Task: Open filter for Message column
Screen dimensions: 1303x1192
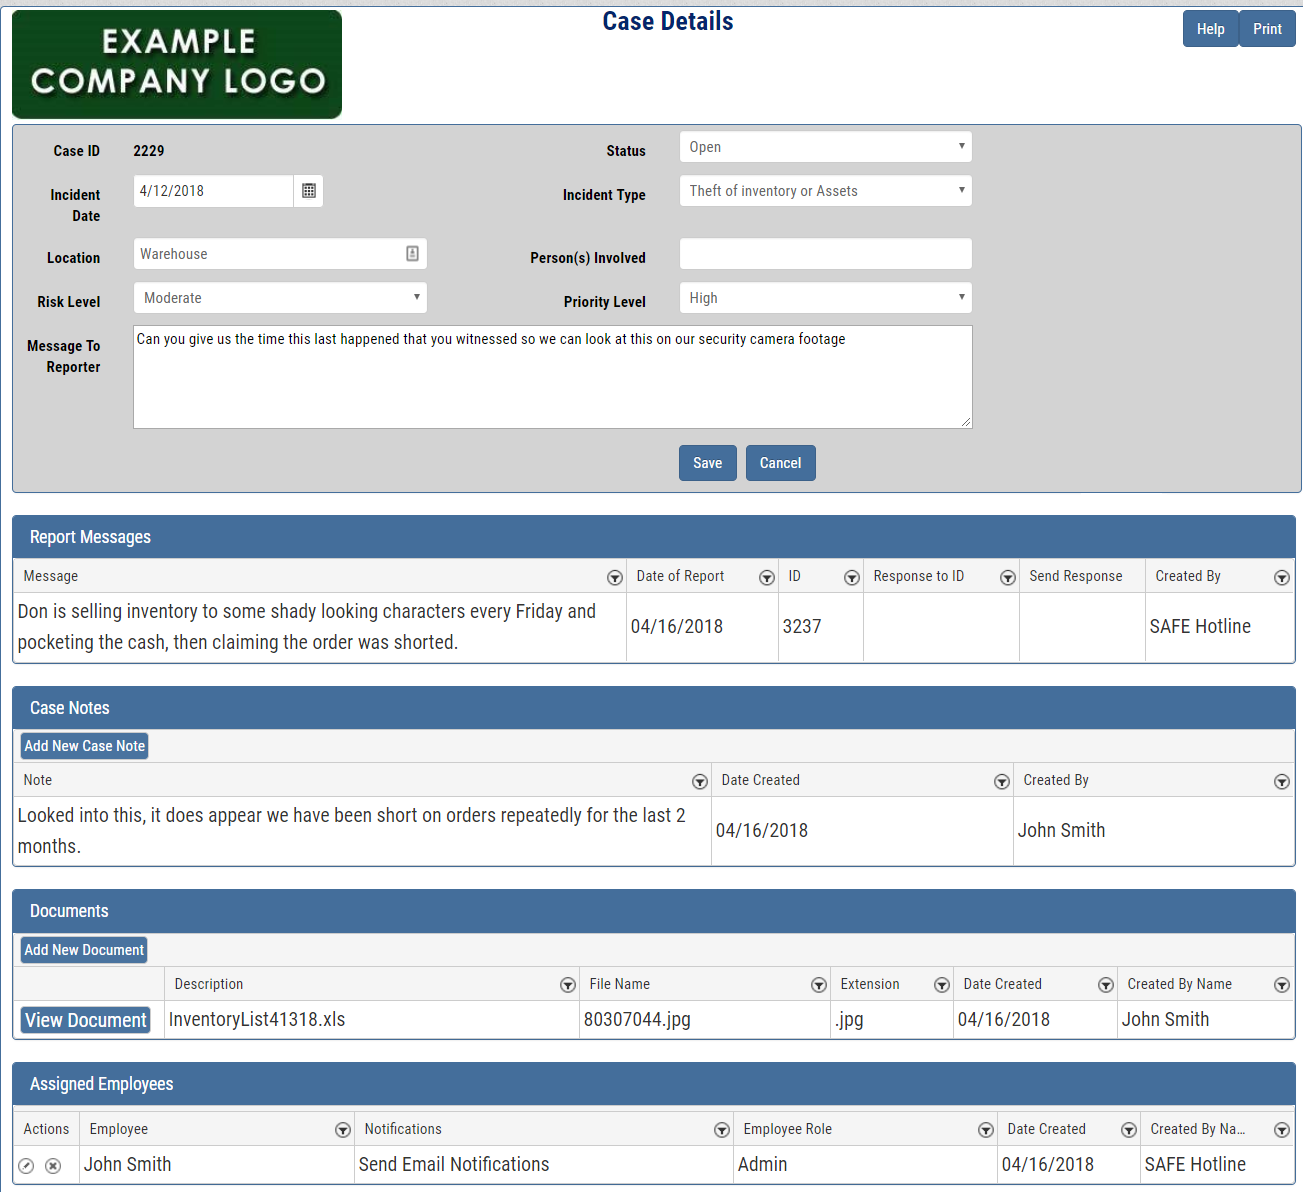Action: tap(615, 578)
